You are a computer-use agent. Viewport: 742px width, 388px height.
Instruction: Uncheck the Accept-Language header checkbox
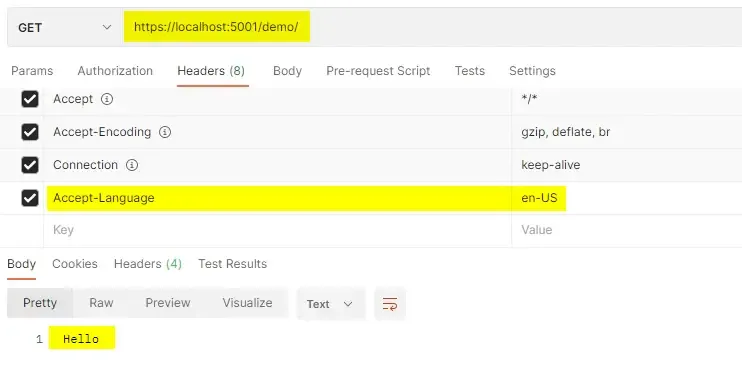pos(30,198)
